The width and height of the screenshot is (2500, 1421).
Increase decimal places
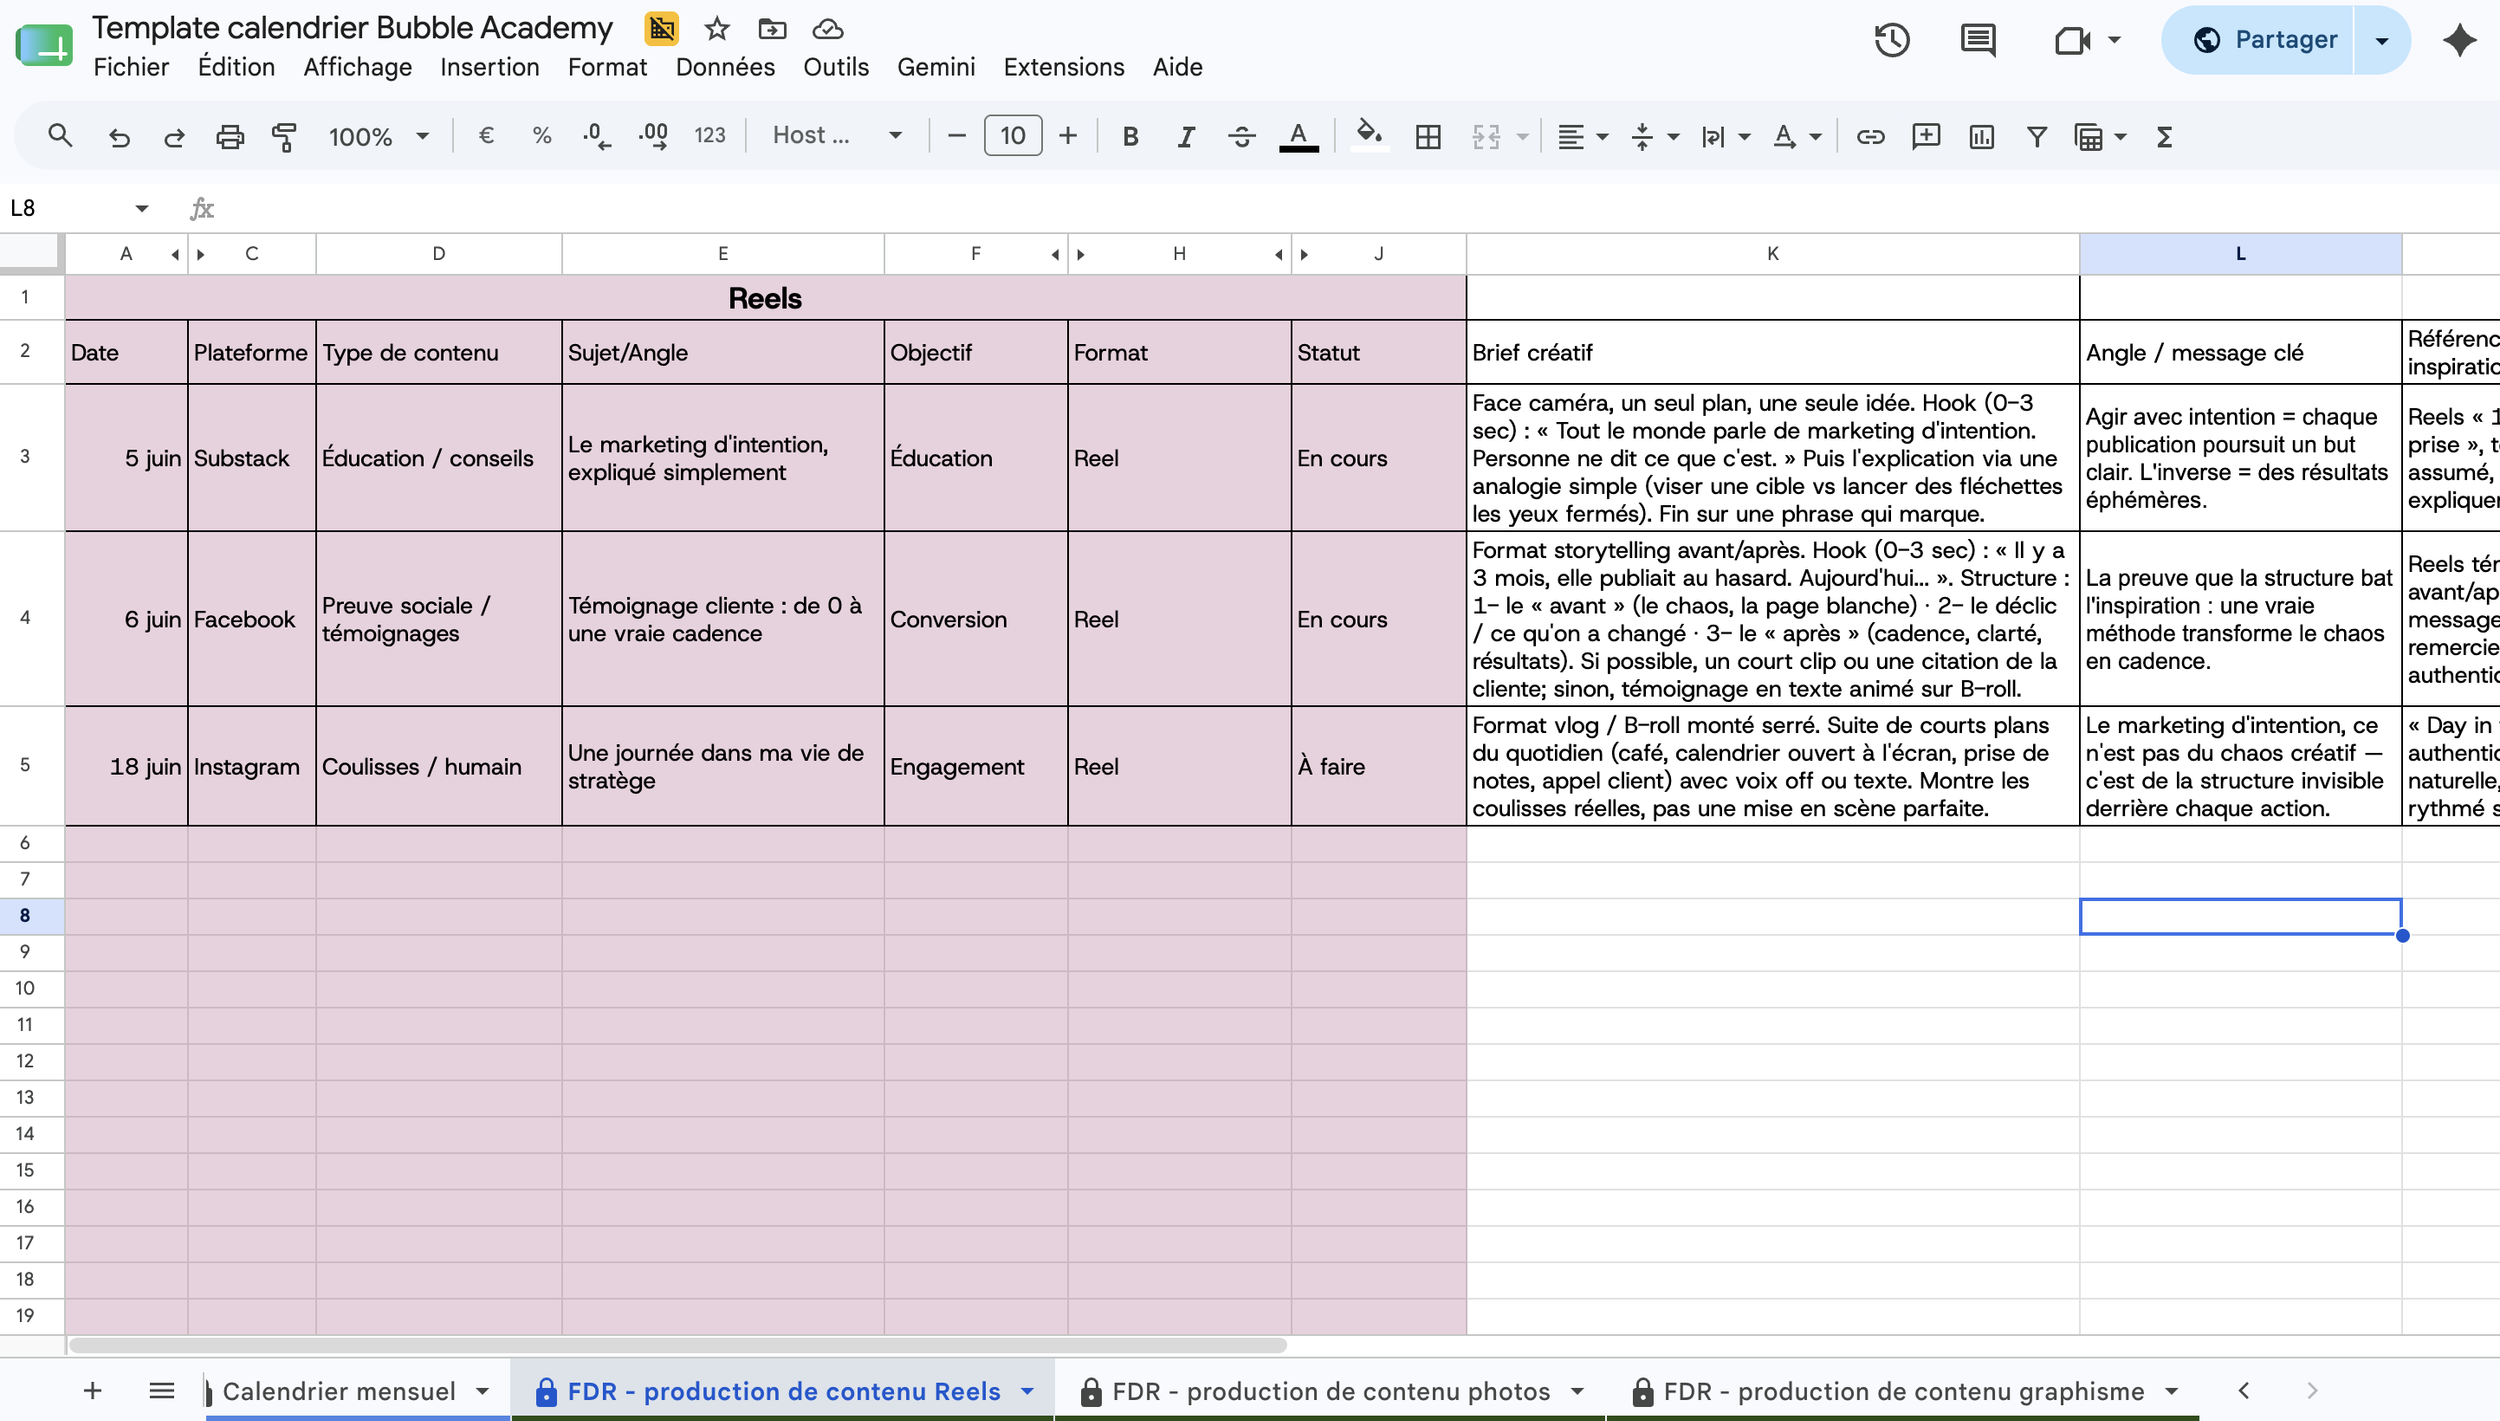click(654, 136)
